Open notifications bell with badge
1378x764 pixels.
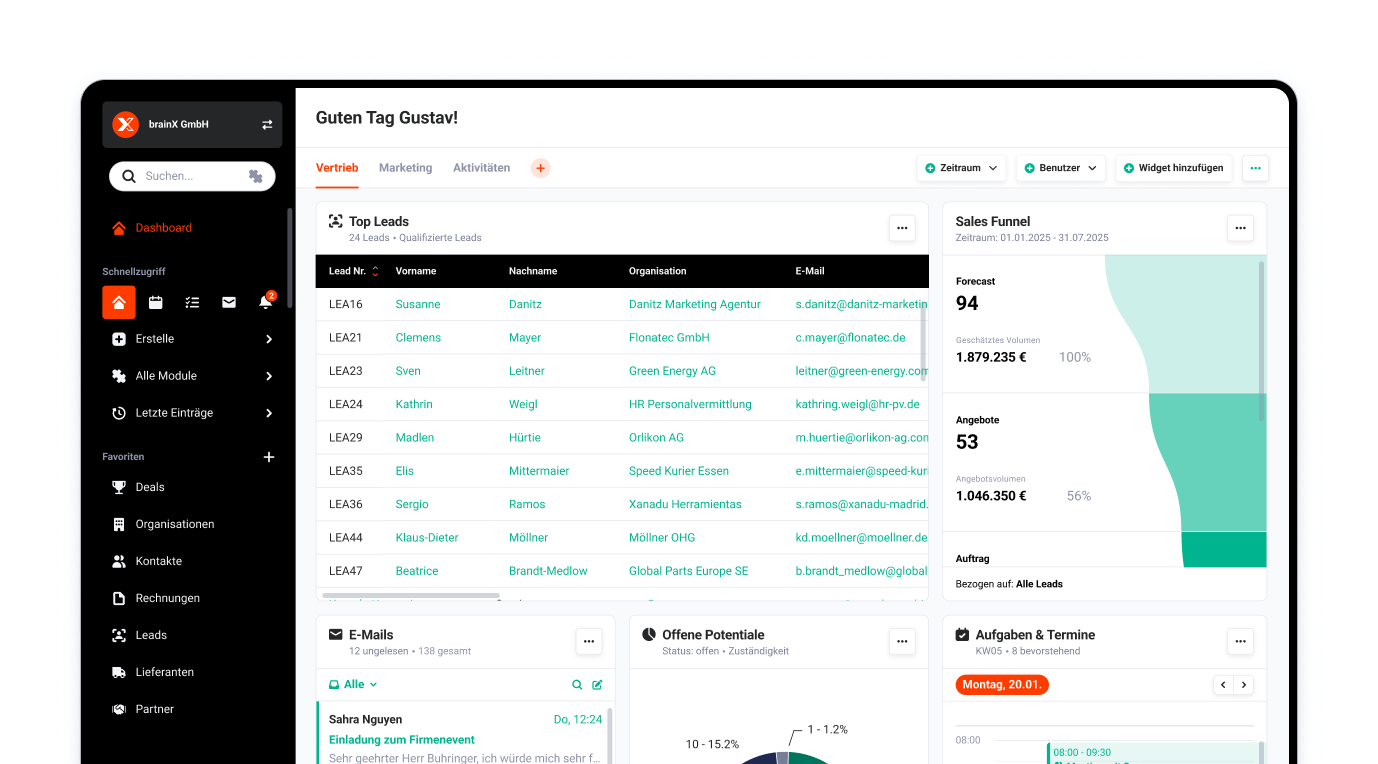(x=265, y=302)
